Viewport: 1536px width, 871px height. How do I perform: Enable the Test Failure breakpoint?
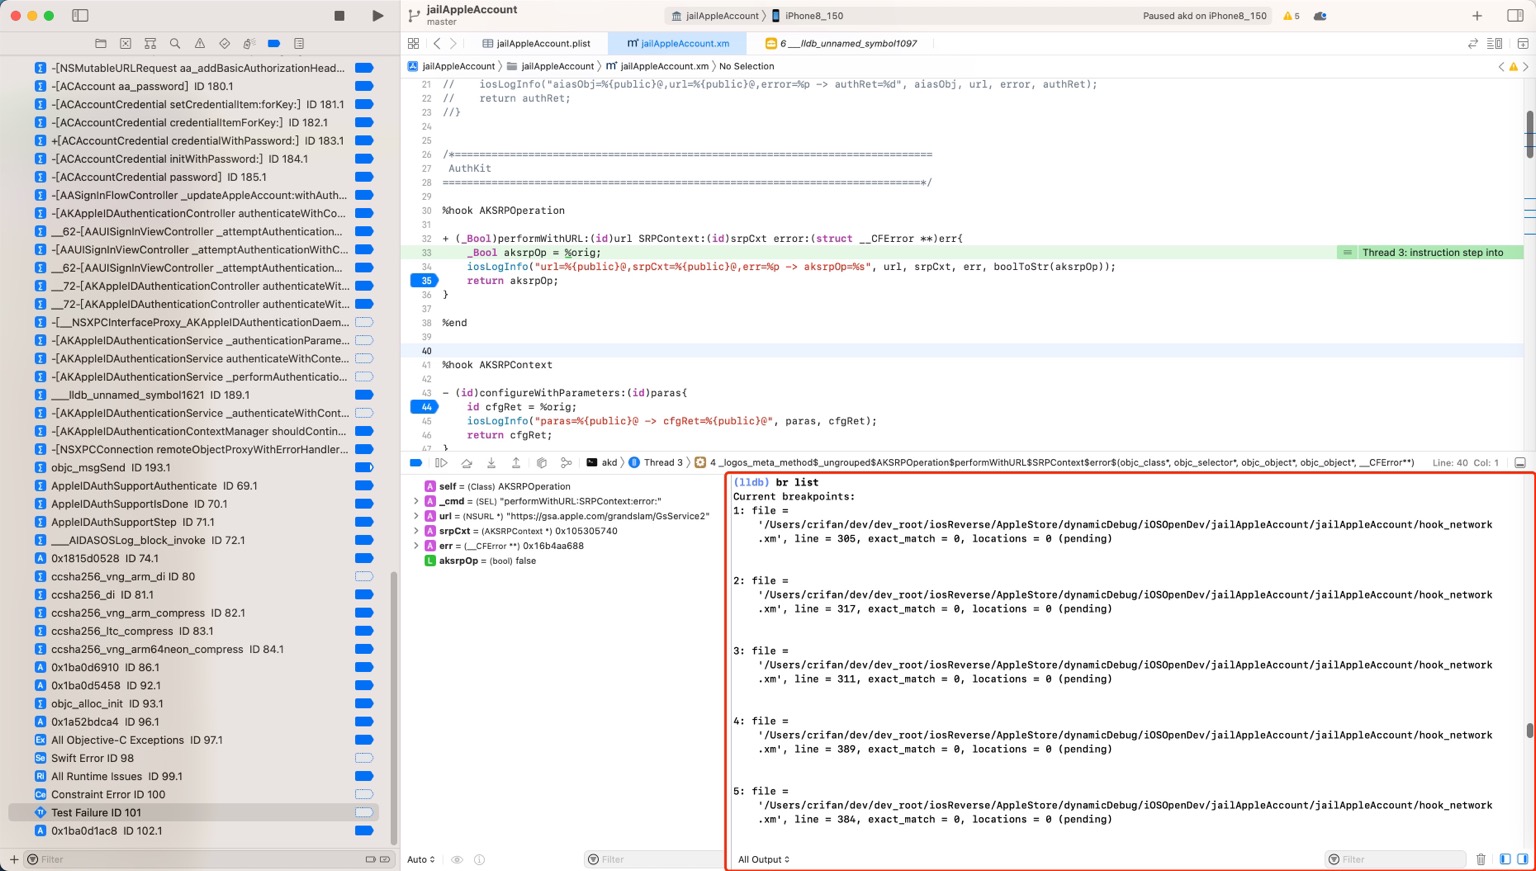click(x=364, y=813)
